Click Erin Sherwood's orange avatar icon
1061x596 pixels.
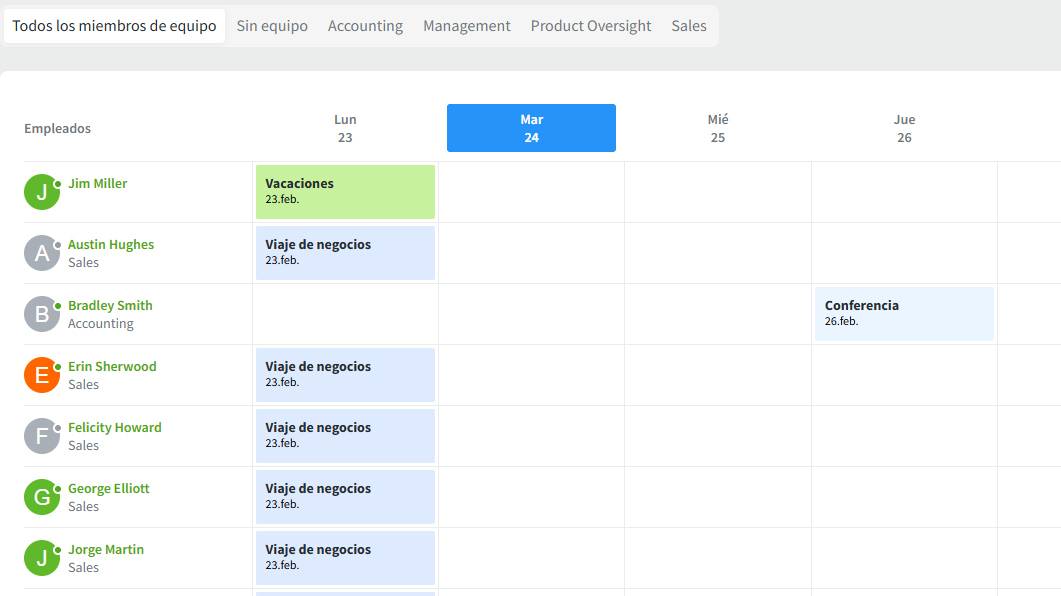[42, 375]
